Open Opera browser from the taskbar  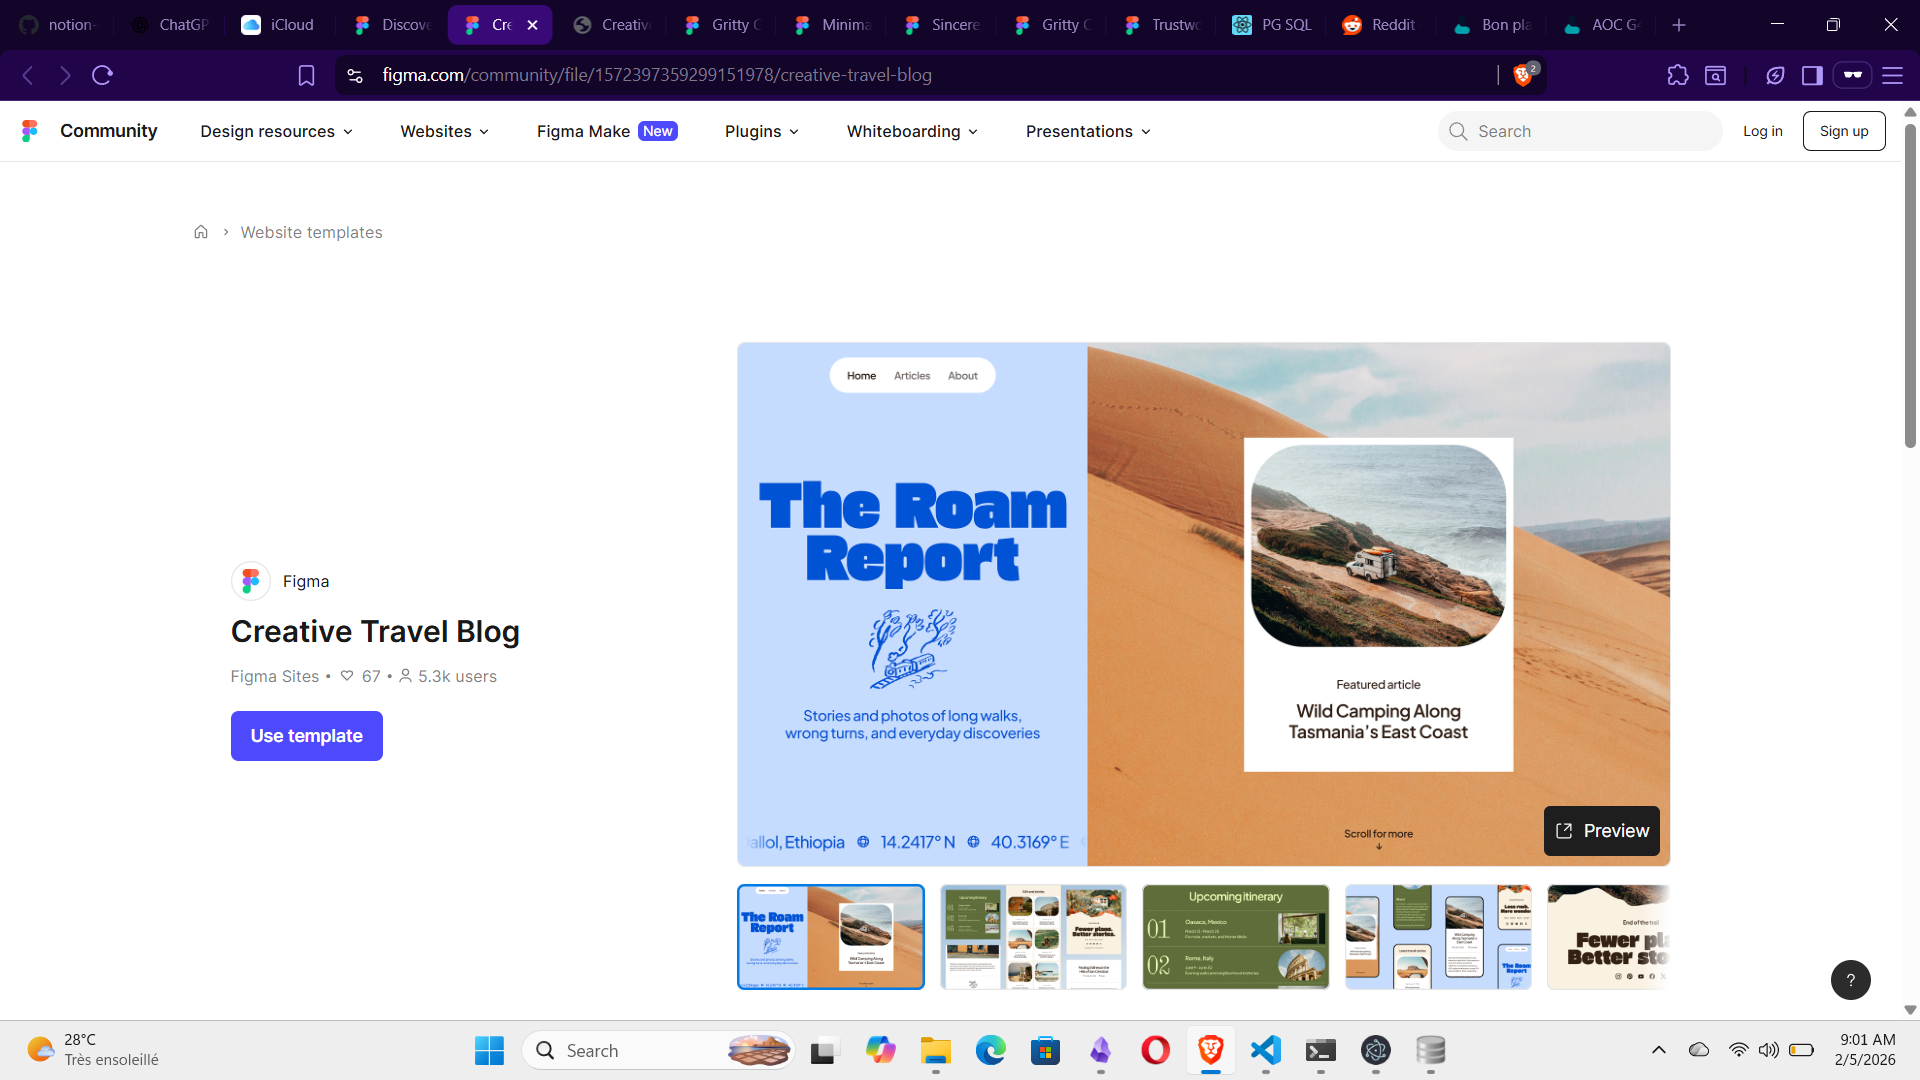[1156, 1050]
